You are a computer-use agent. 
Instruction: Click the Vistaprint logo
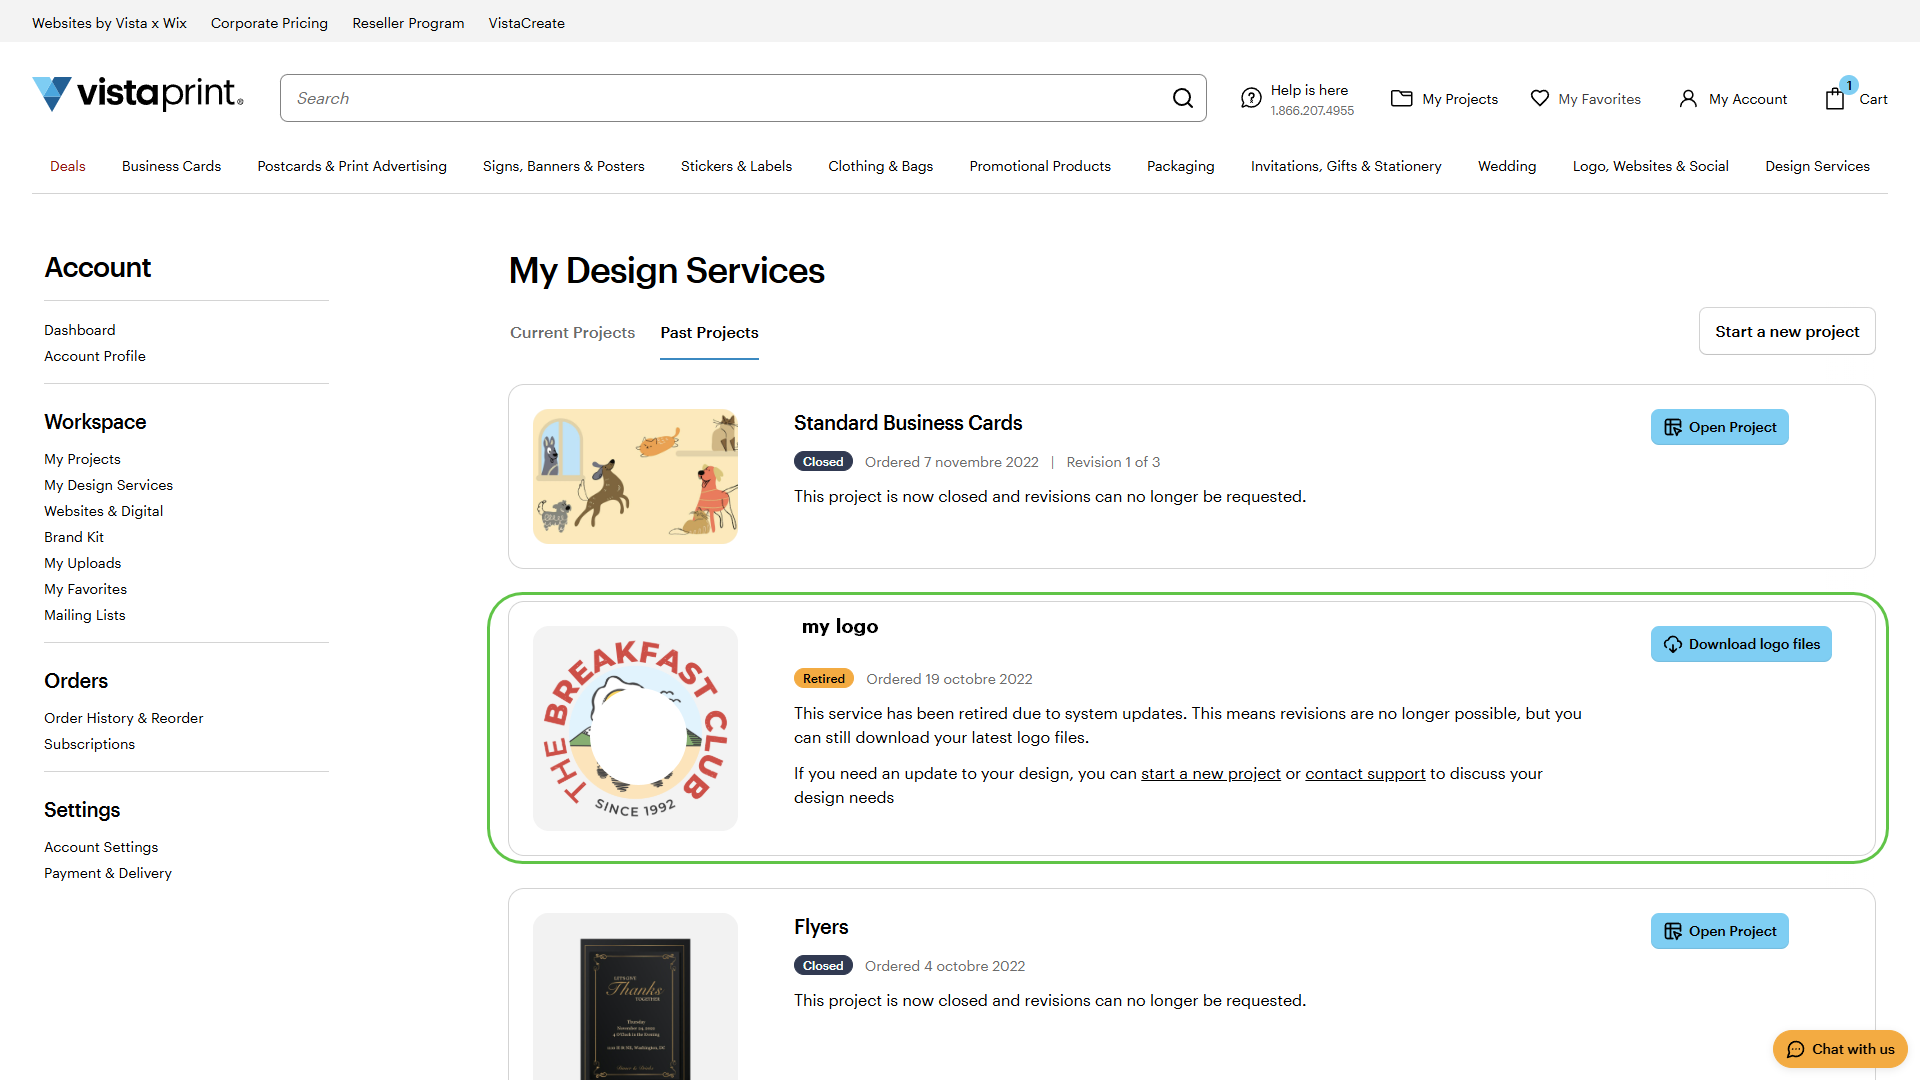point(138,94)
